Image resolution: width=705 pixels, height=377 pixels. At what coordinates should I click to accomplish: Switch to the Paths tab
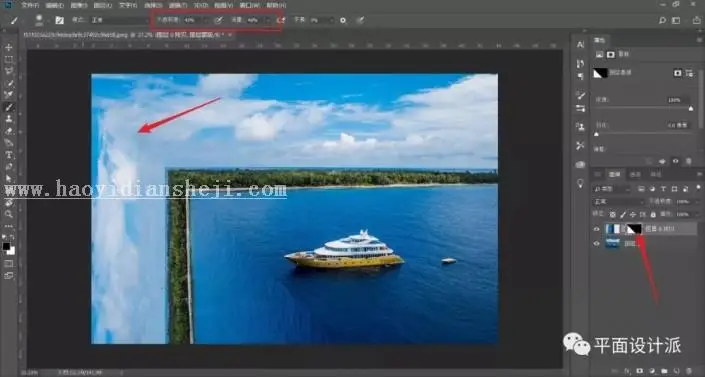(x=656, y=174)
